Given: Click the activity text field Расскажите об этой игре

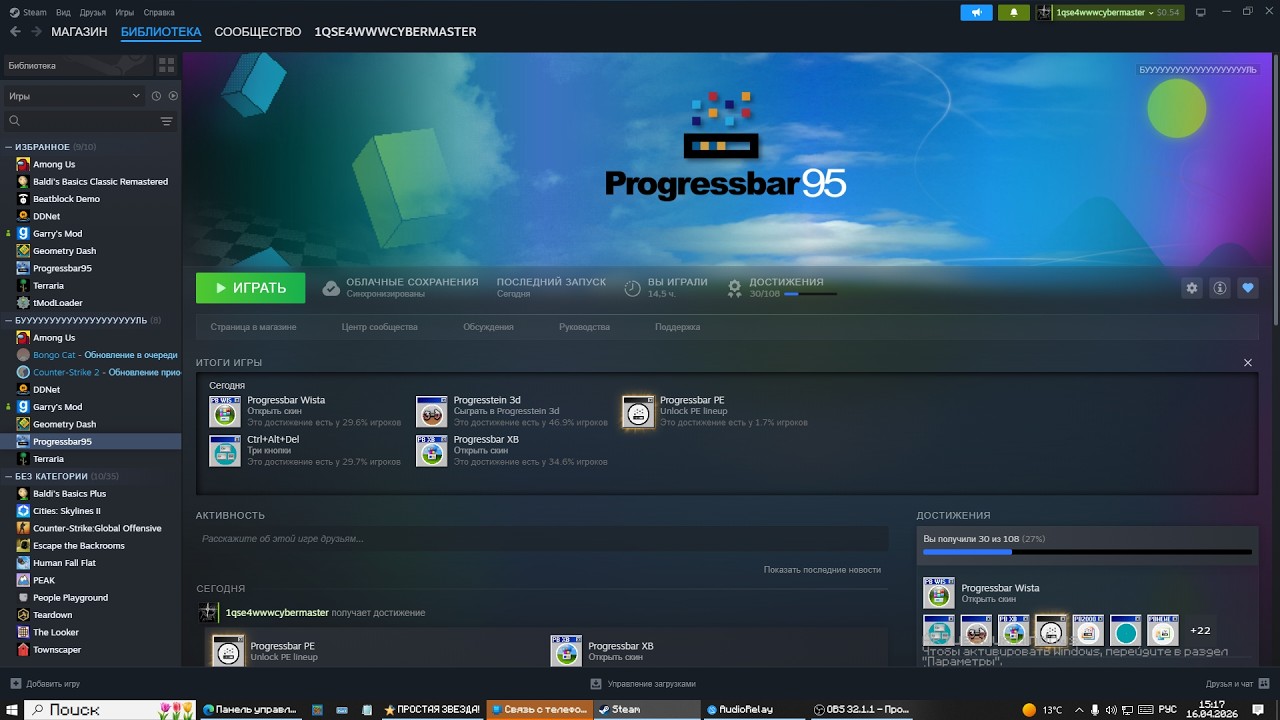Looking at the screenshot, I should point(542,538).
